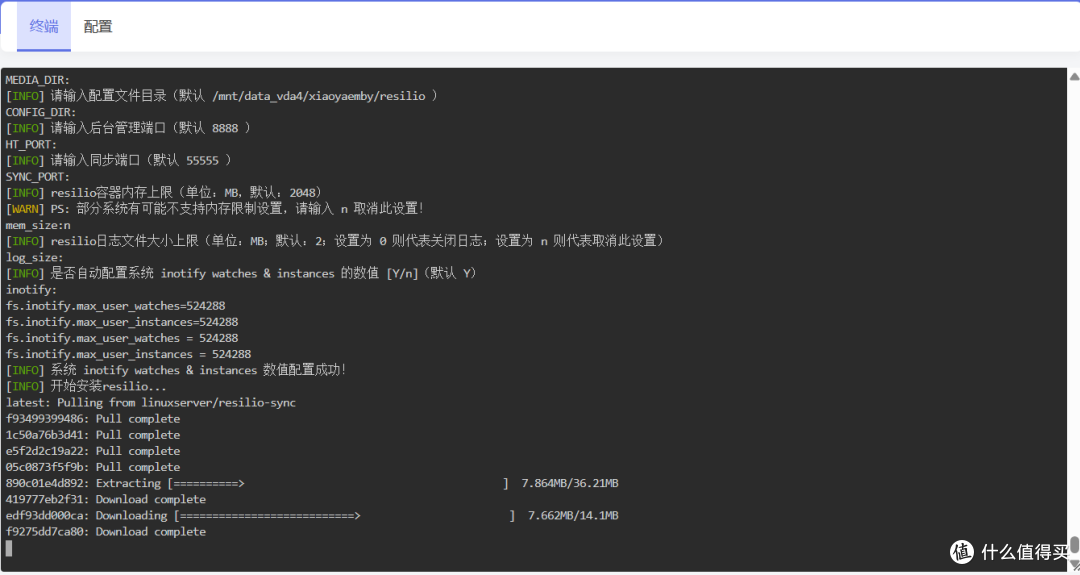The image size is (1080, 575).
Task: Click fs.inotify.max_user_instances=524288 line
Action: (x=122, y=322)
